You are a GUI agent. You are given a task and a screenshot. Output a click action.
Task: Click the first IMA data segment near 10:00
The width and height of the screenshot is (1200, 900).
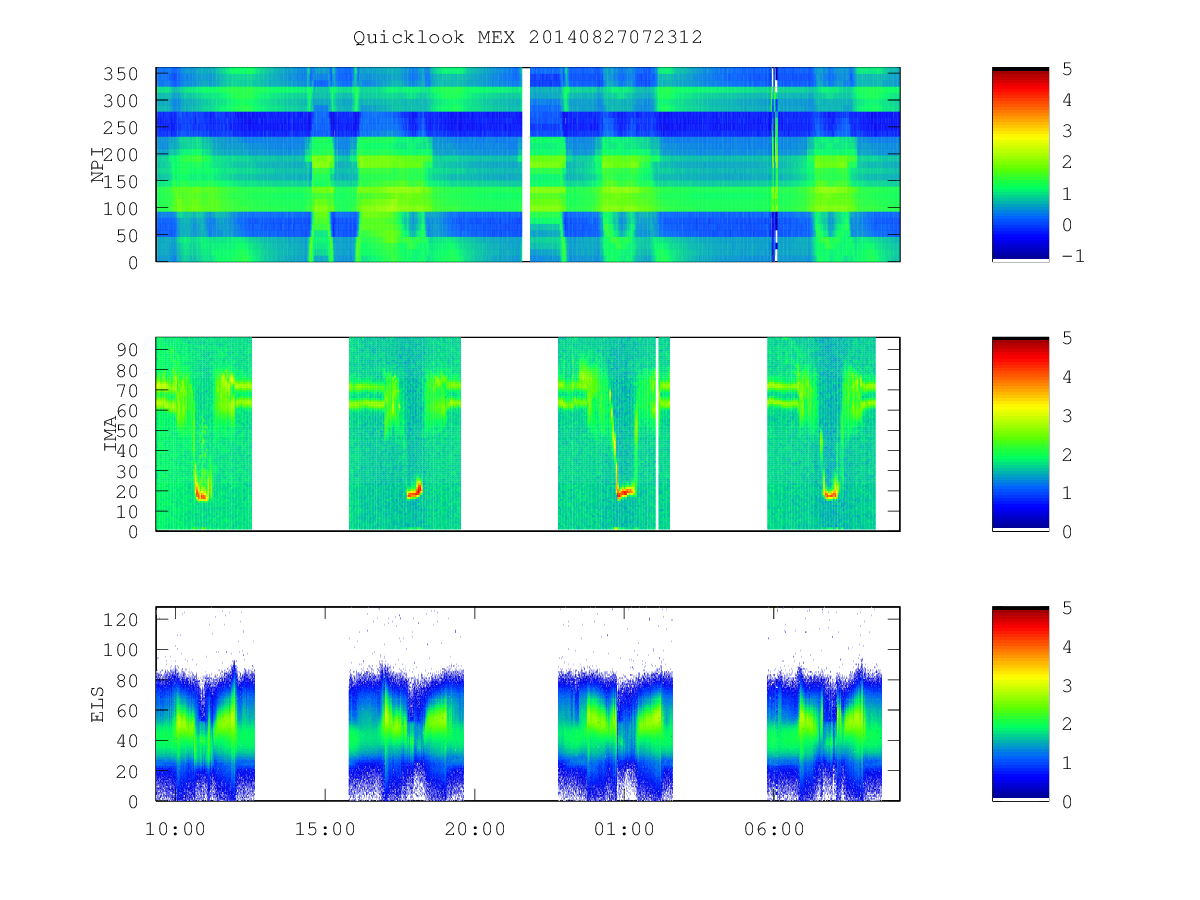(x=204, y=433)
